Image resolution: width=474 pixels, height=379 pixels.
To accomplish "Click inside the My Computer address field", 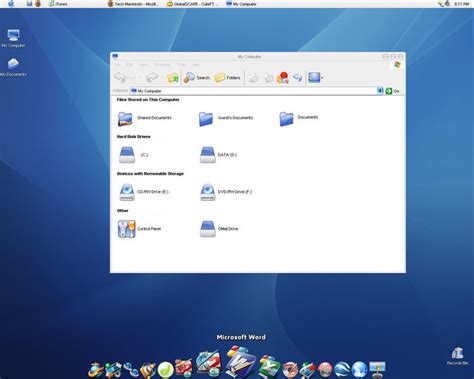I will 253,91.
